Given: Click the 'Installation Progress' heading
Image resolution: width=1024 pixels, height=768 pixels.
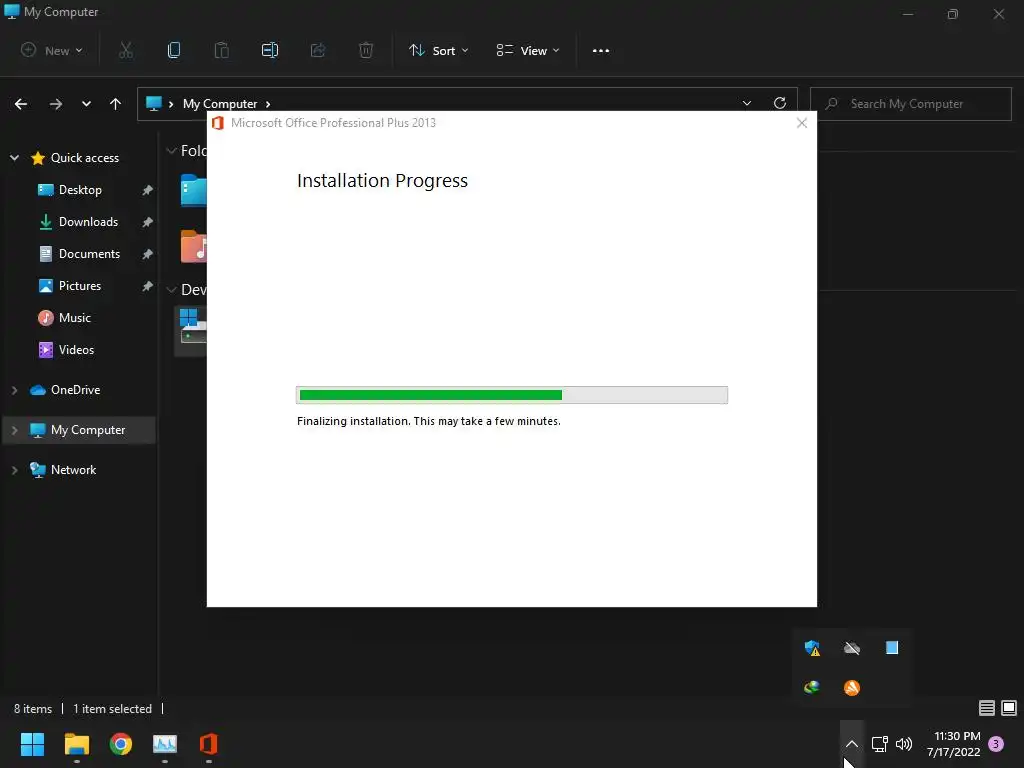Looking at the screenshot, I should [382, 180].
